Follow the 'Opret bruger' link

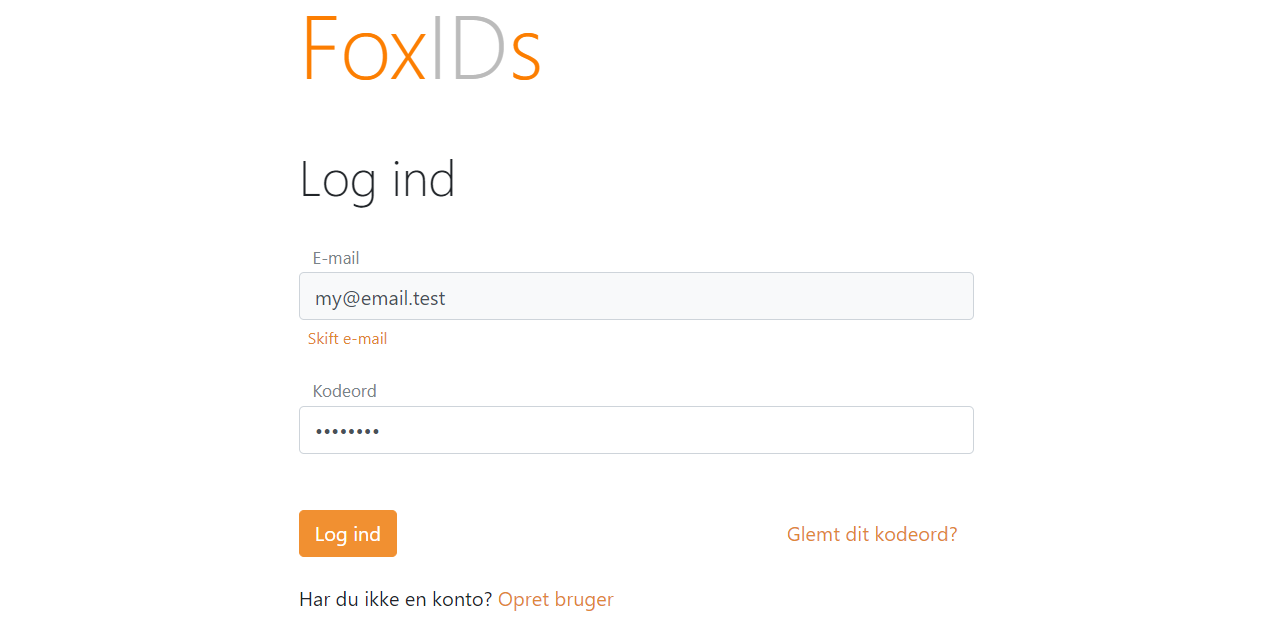coord(556,599)
